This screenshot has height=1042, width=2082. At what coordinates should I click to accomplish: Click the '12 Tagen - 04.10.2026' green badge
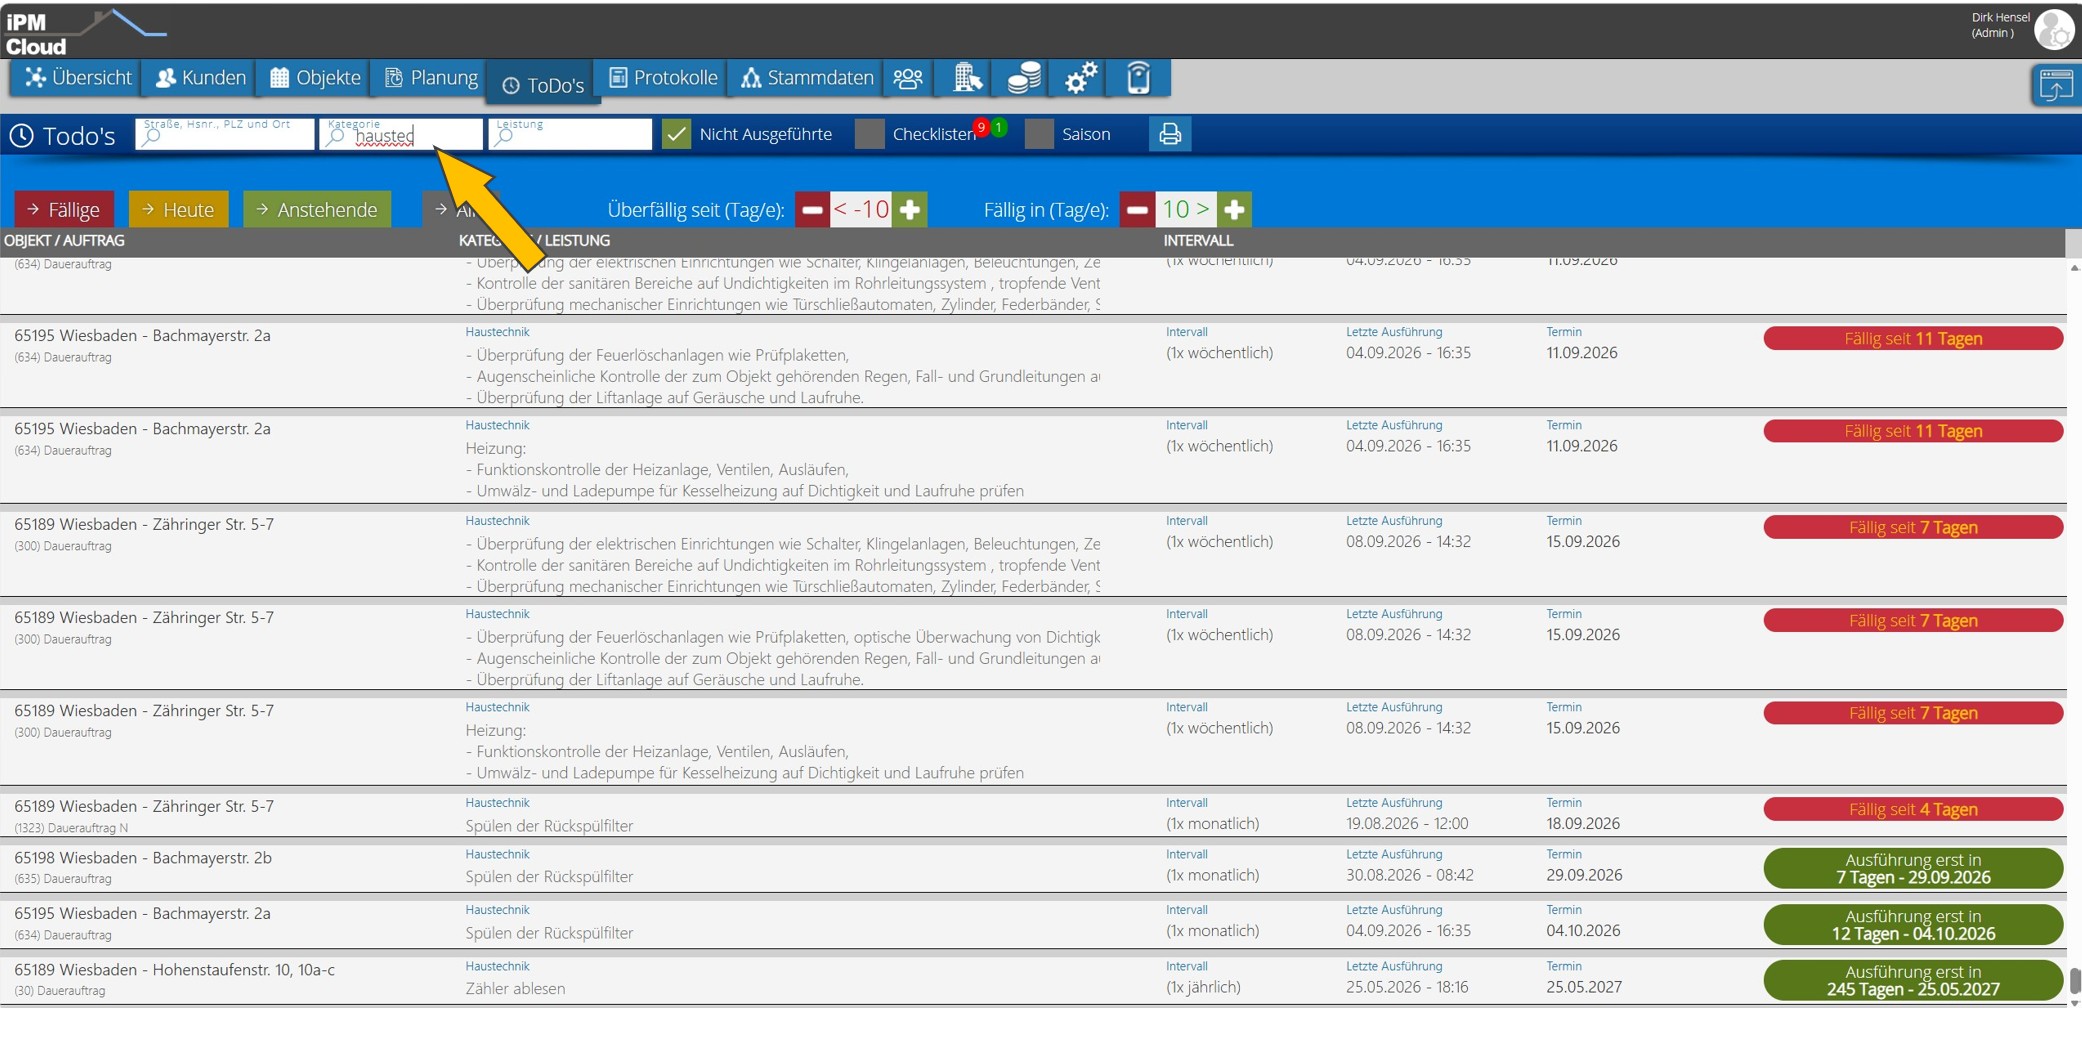(1913, 924)
